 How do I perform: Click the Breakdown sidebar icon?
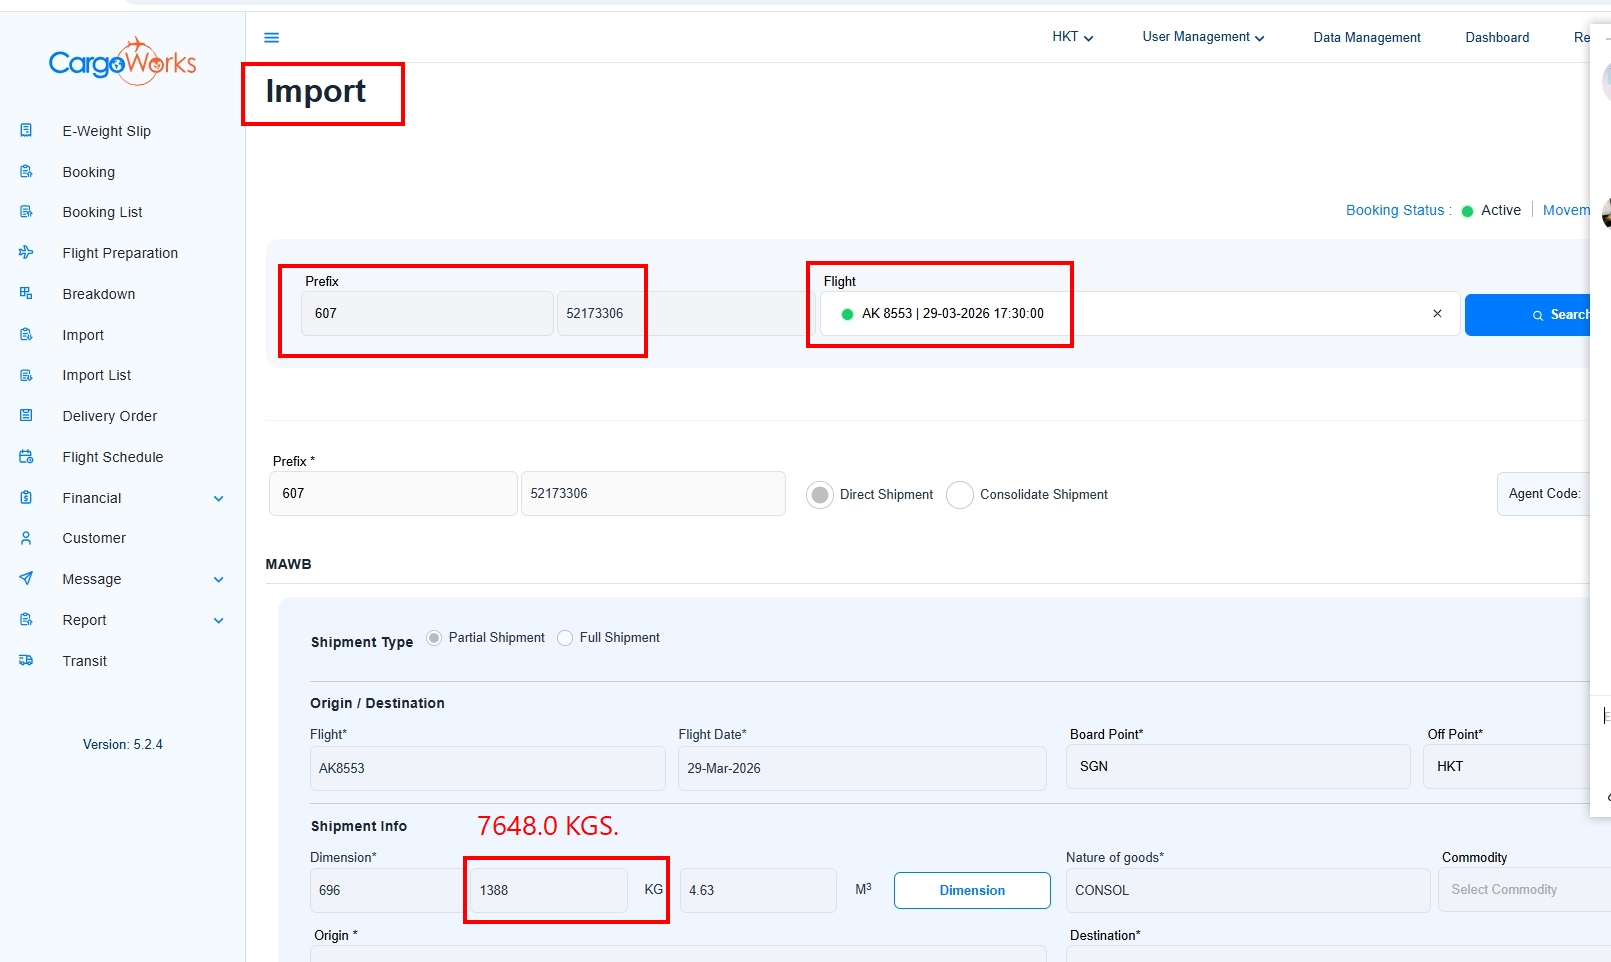[x=26, y=294]
